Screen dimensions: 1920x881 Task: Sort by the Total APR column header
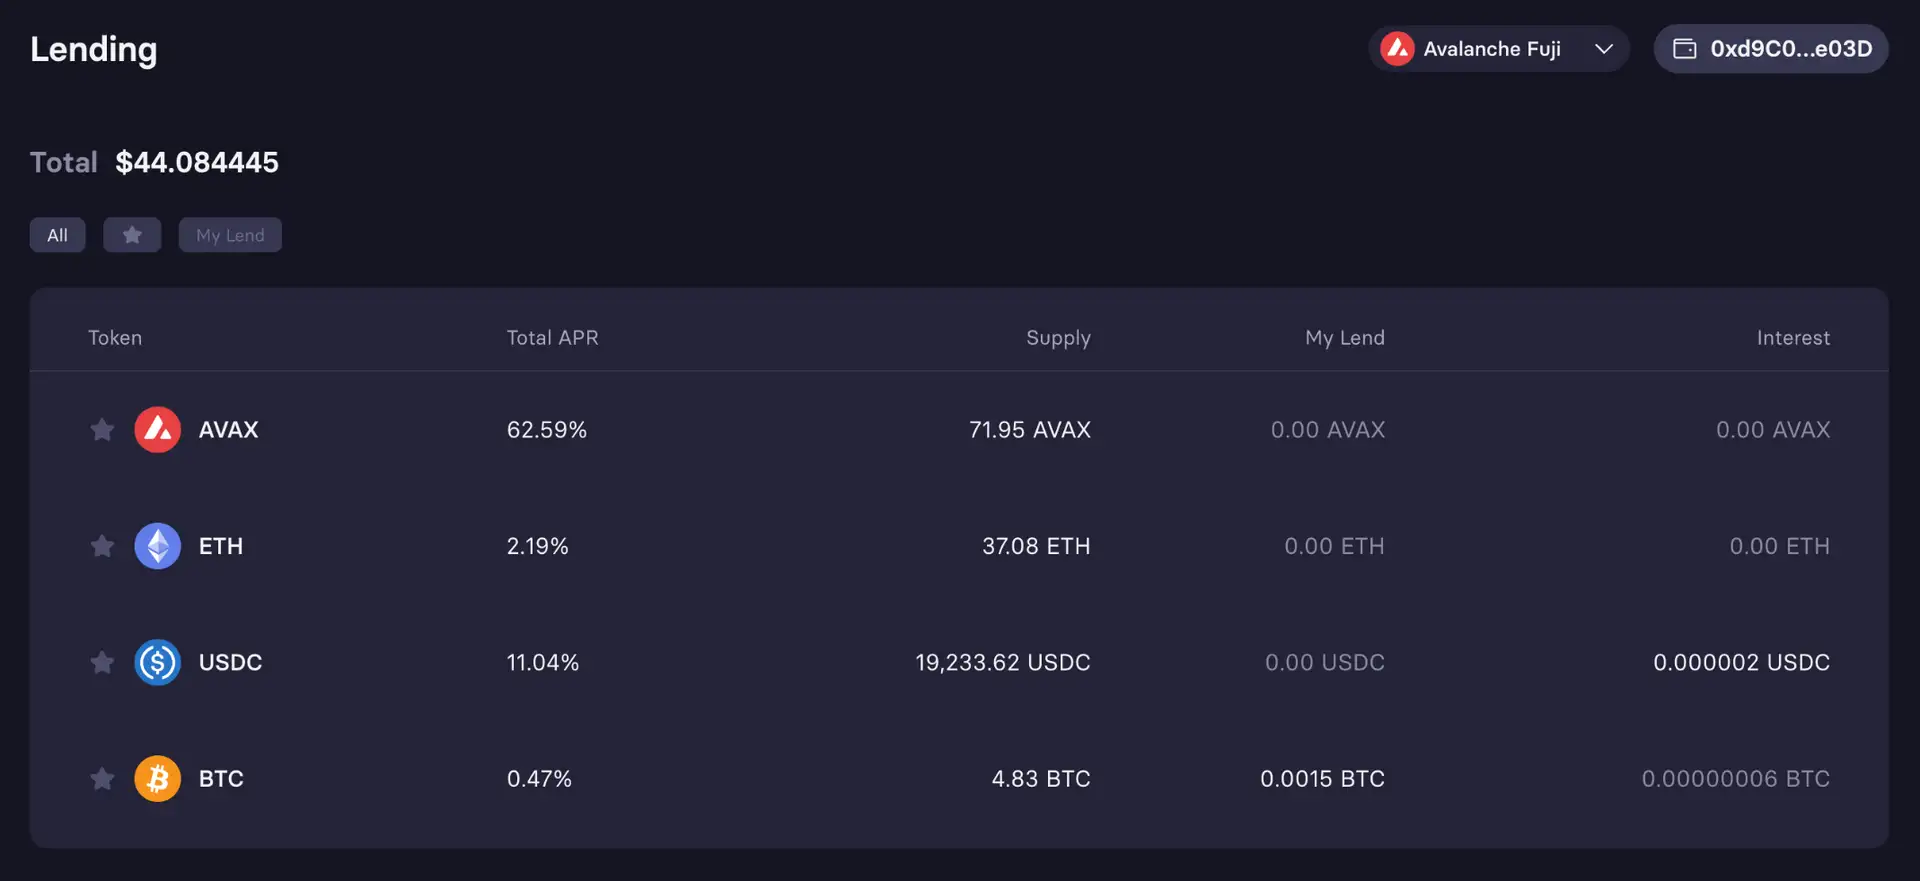tap(552, 338)
